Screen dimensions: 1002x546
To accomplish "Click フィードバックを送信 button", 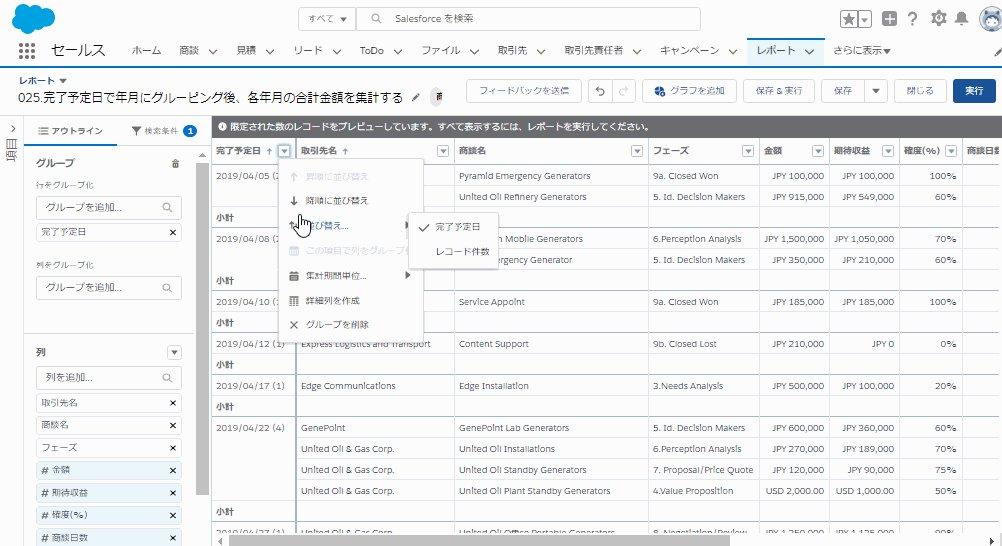I will [524, 91].
